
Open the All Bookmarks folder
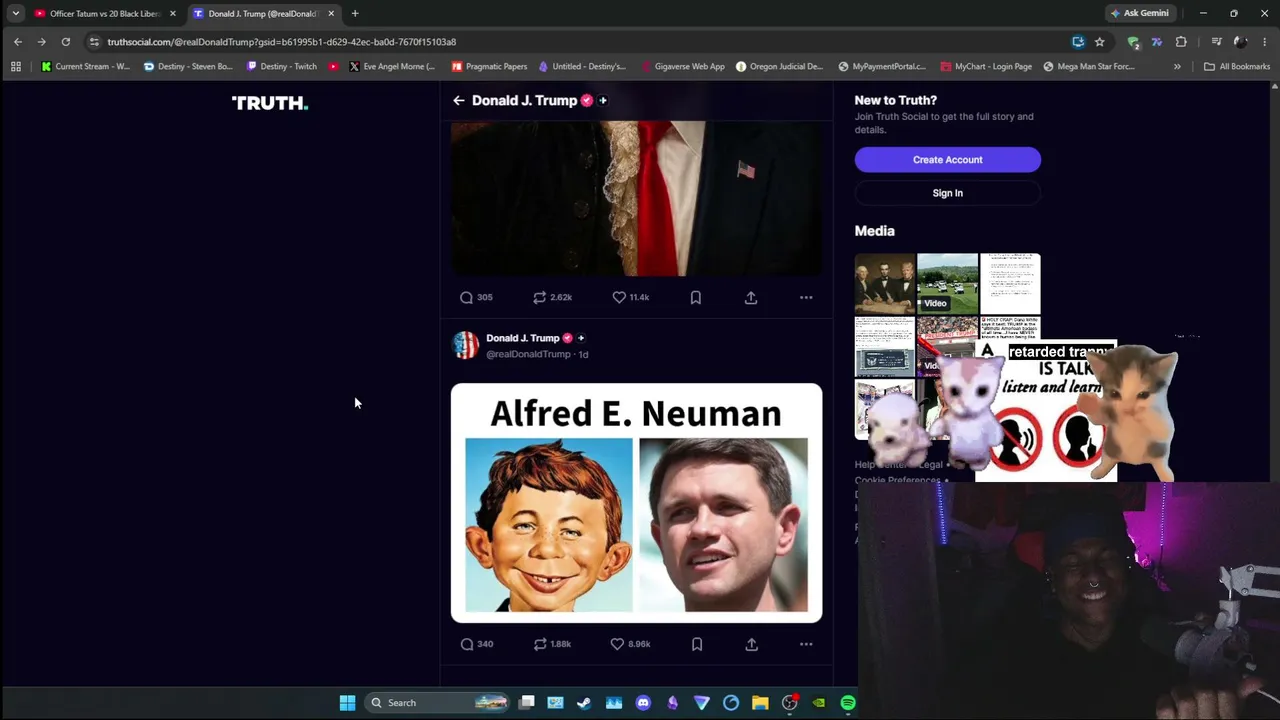point(1237,67)
